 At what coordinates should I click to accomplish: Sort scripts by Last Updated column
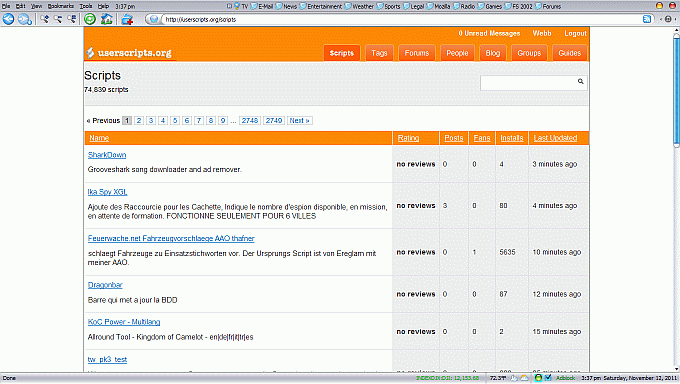555,138
